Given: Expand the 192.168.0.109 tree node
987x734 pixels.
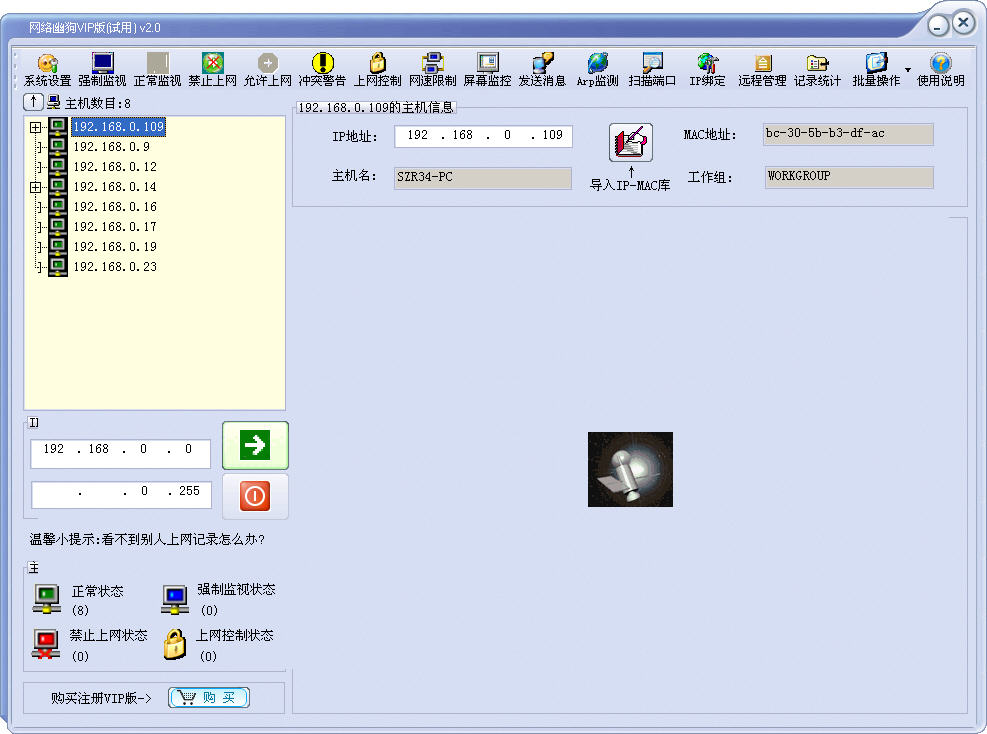Looking at the screenshot, I should pyautogui.click(x=35, y=127).
